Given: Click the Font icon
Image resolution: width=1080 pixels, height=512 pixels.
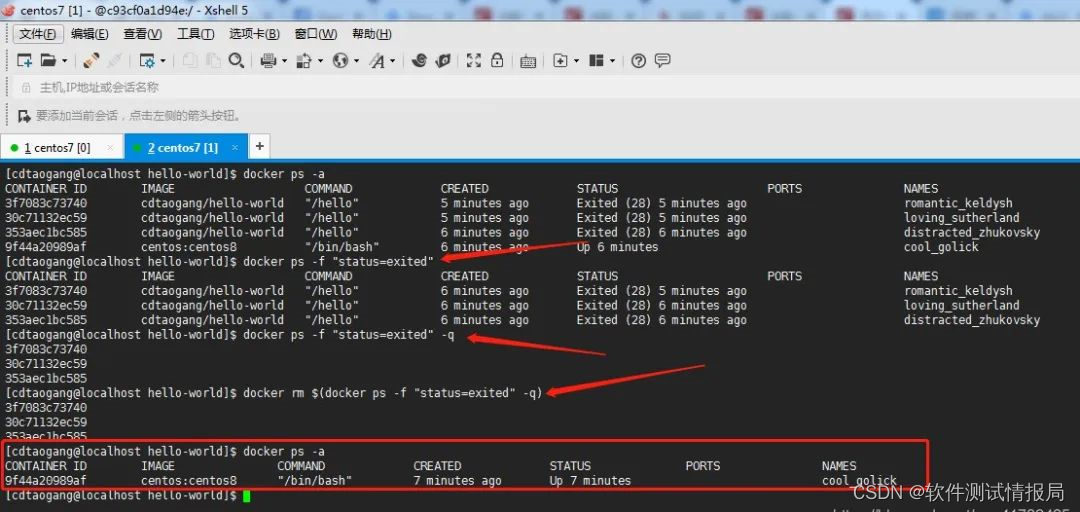Looking at the screenshot, I should click(x=377, y=61).
